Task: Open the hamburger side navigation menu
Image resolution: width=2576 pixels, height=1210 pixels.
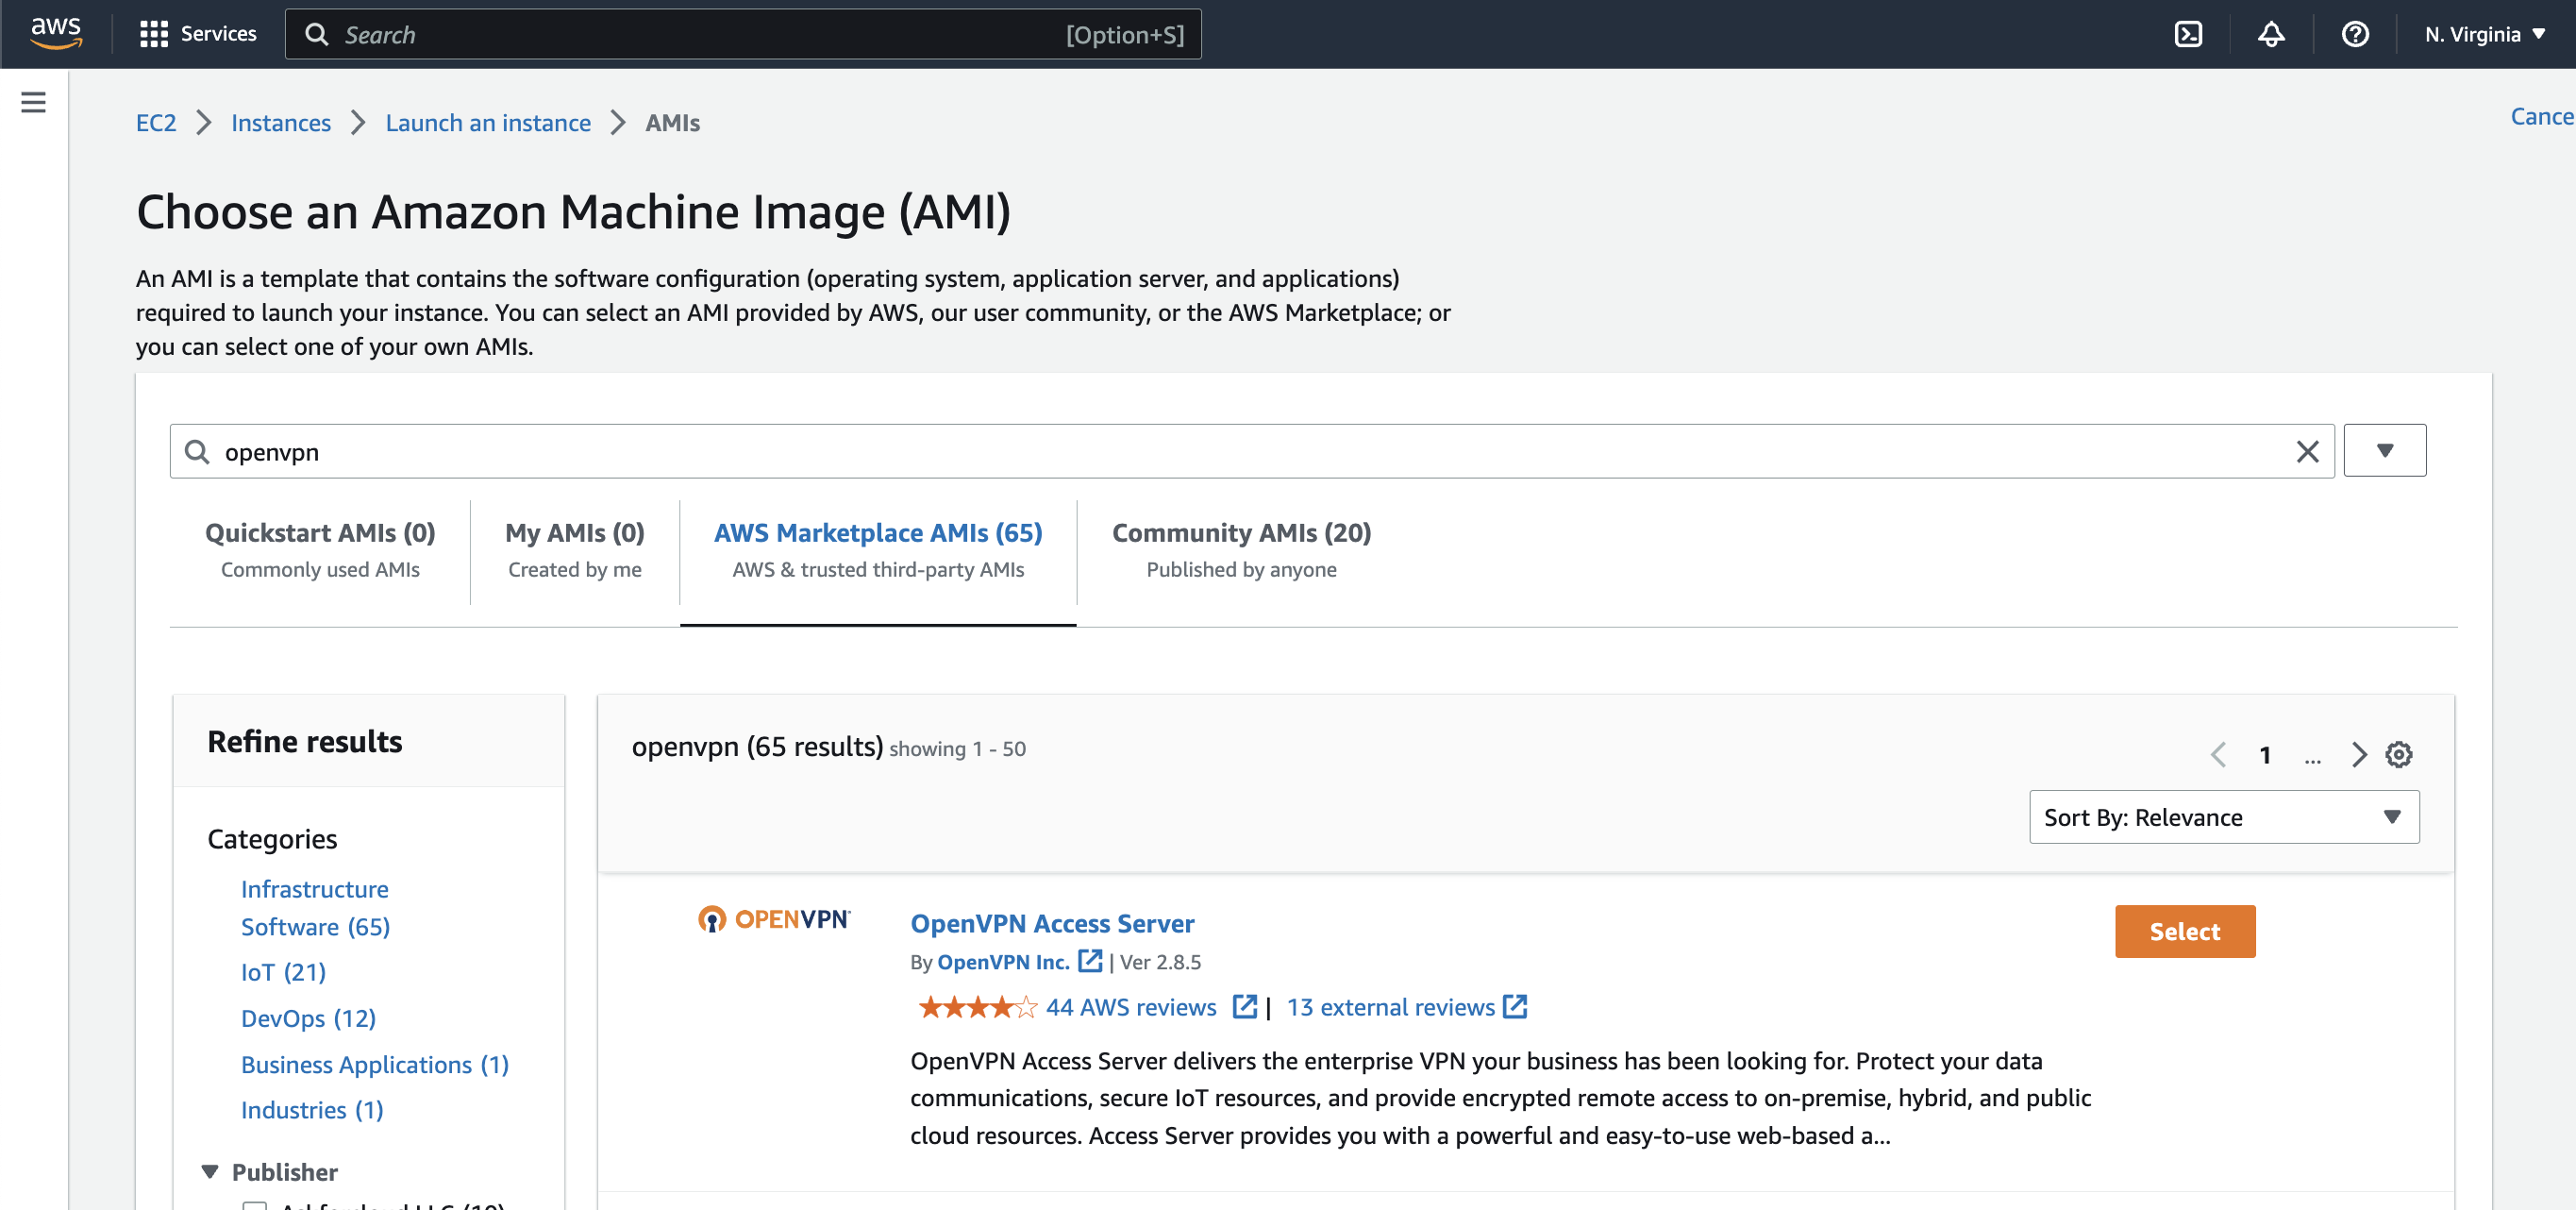Action: (x=33, y=102)
